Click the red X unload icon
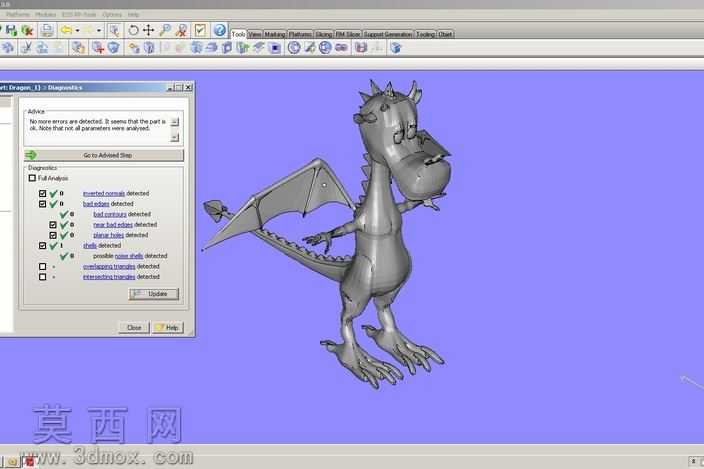Screen dimensions: 704x469 click(27, 31)
